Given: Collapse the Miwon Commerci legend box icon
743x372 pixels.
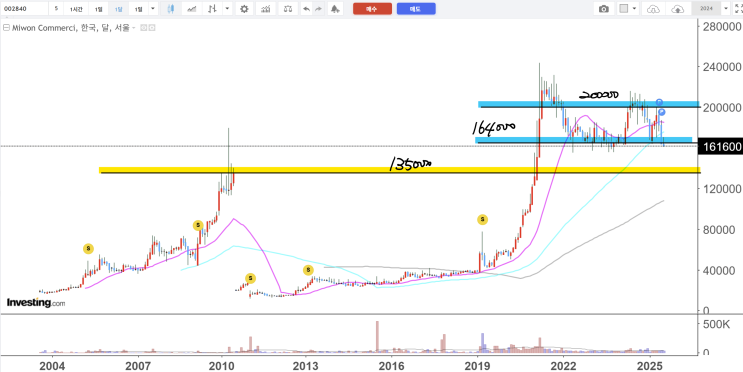Looking at the screenshot, I should (6, 28).
